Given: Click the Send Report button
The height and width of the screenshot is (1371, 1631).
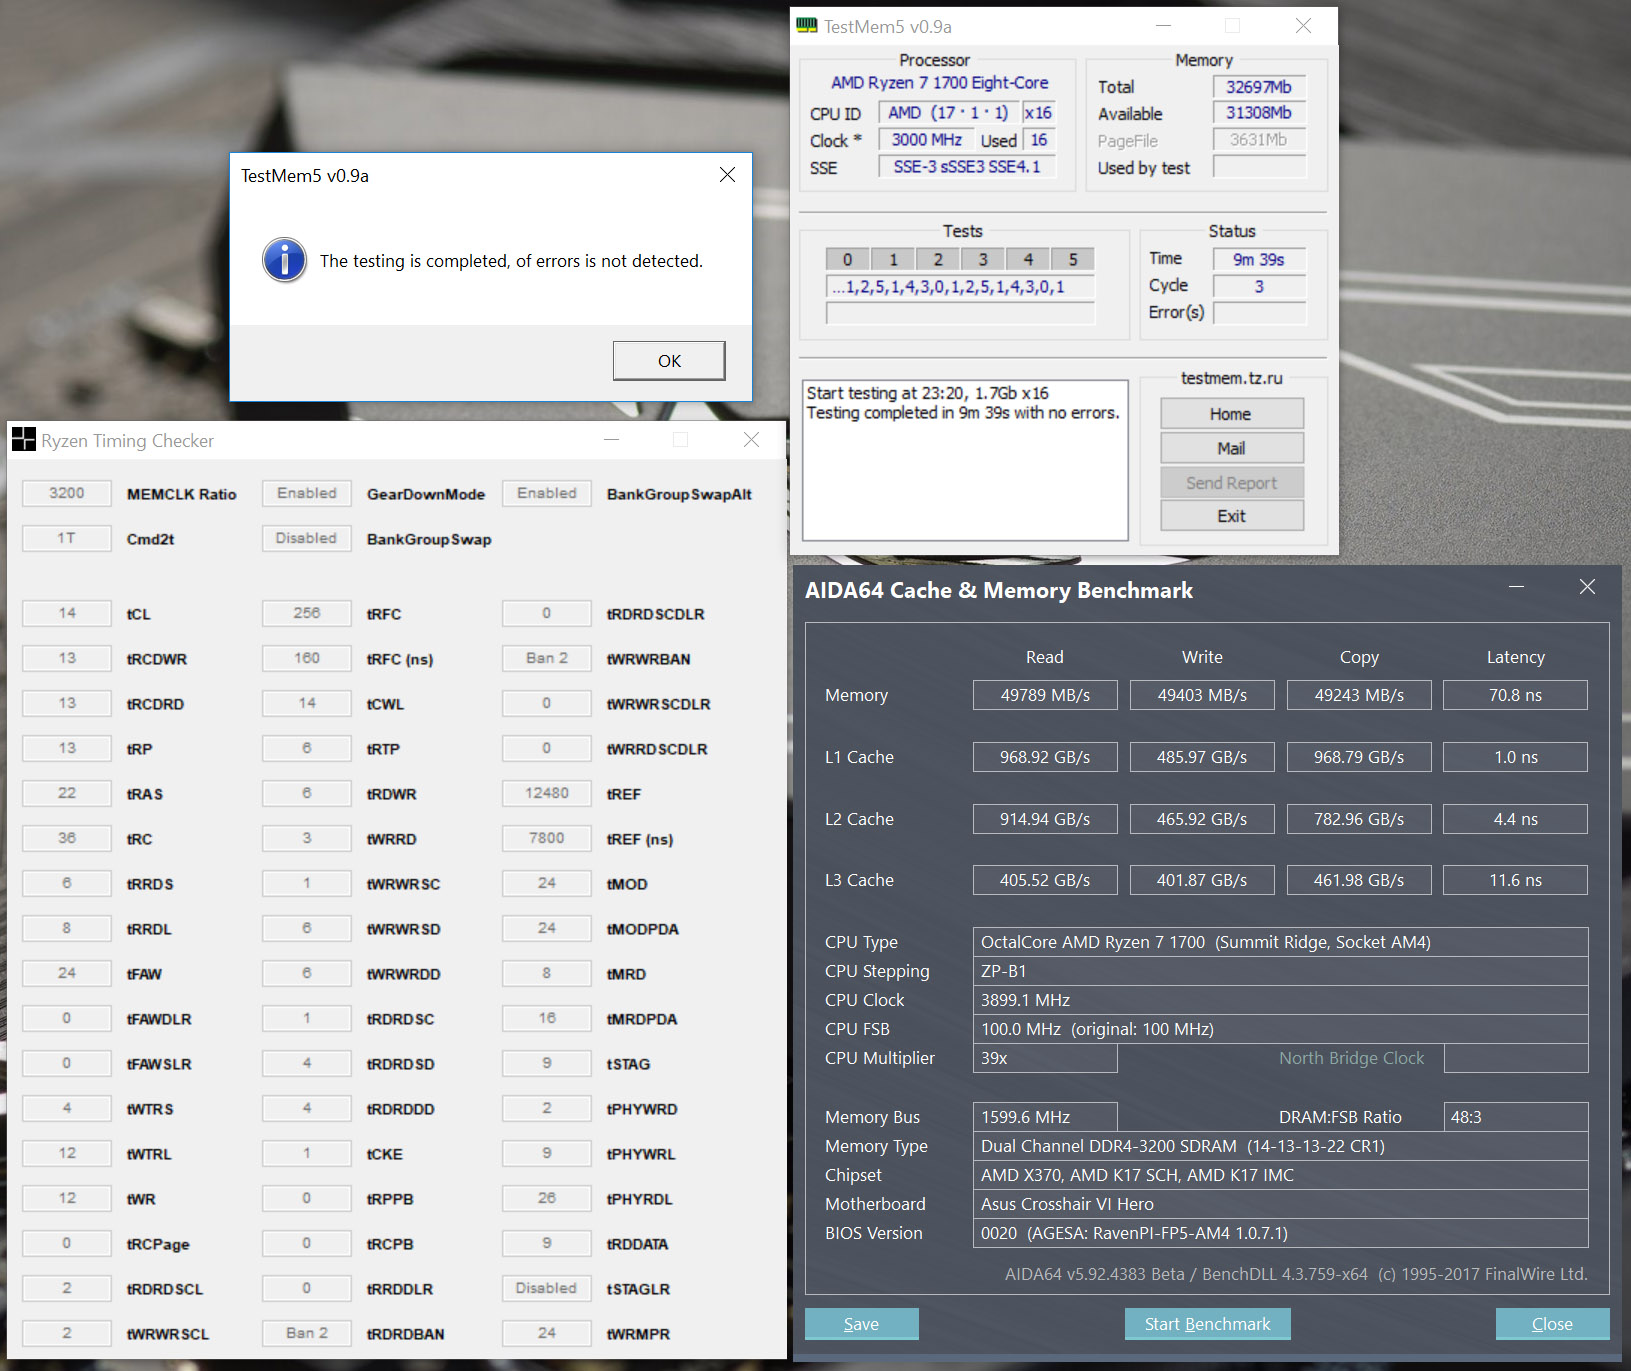Looking at the screenshot, I should pyautogui.click(x=1231, y=483).
